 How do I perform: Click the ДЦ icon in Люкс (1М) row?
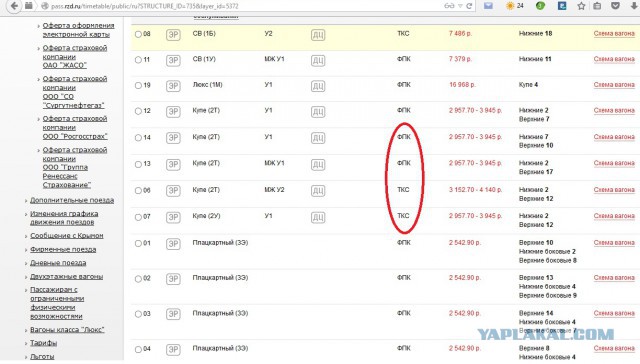[318, 86]
